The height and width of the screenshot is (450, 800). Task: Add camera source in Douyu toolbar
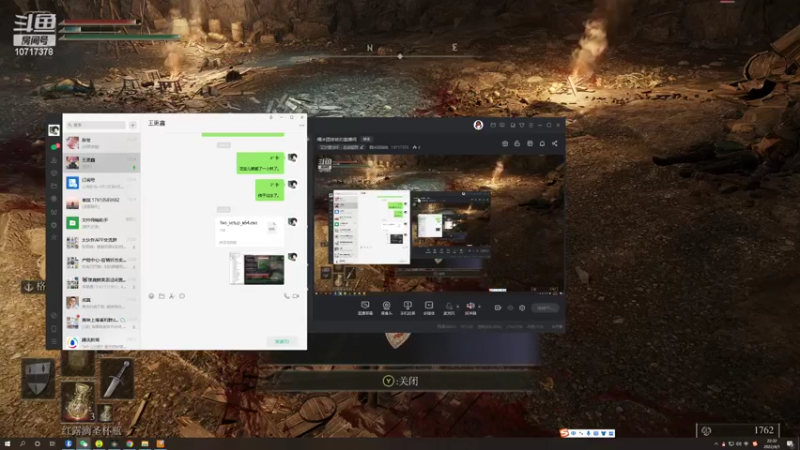pos(386,307)
